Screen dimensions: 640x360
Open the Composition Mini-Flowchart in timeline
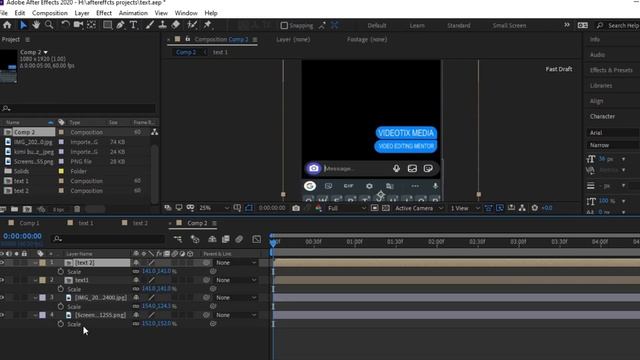[178, 239]
